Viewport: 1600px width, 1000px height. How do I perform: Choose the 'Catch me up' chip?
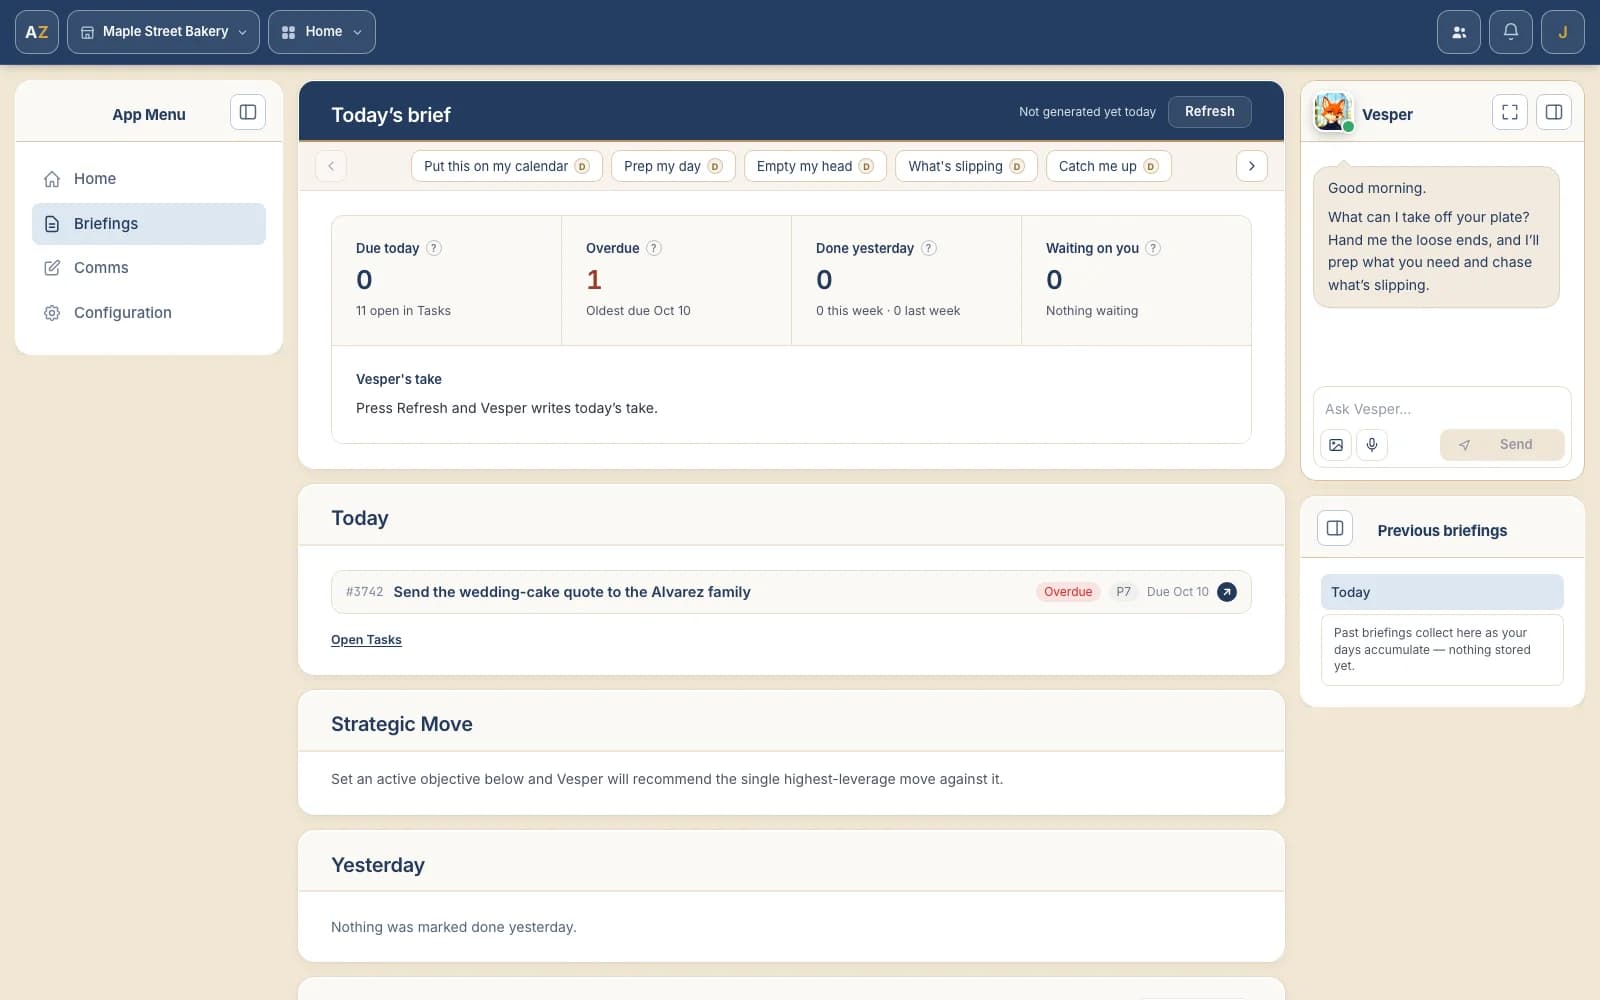[1108, 166]
